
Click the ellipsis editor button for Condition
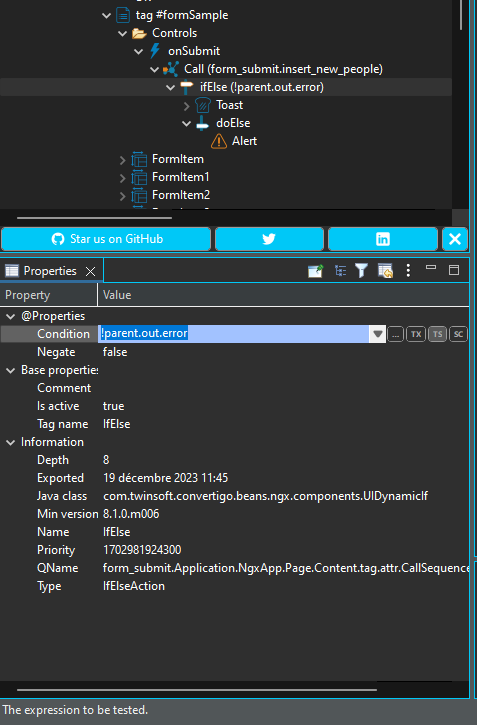click(396, 334)
